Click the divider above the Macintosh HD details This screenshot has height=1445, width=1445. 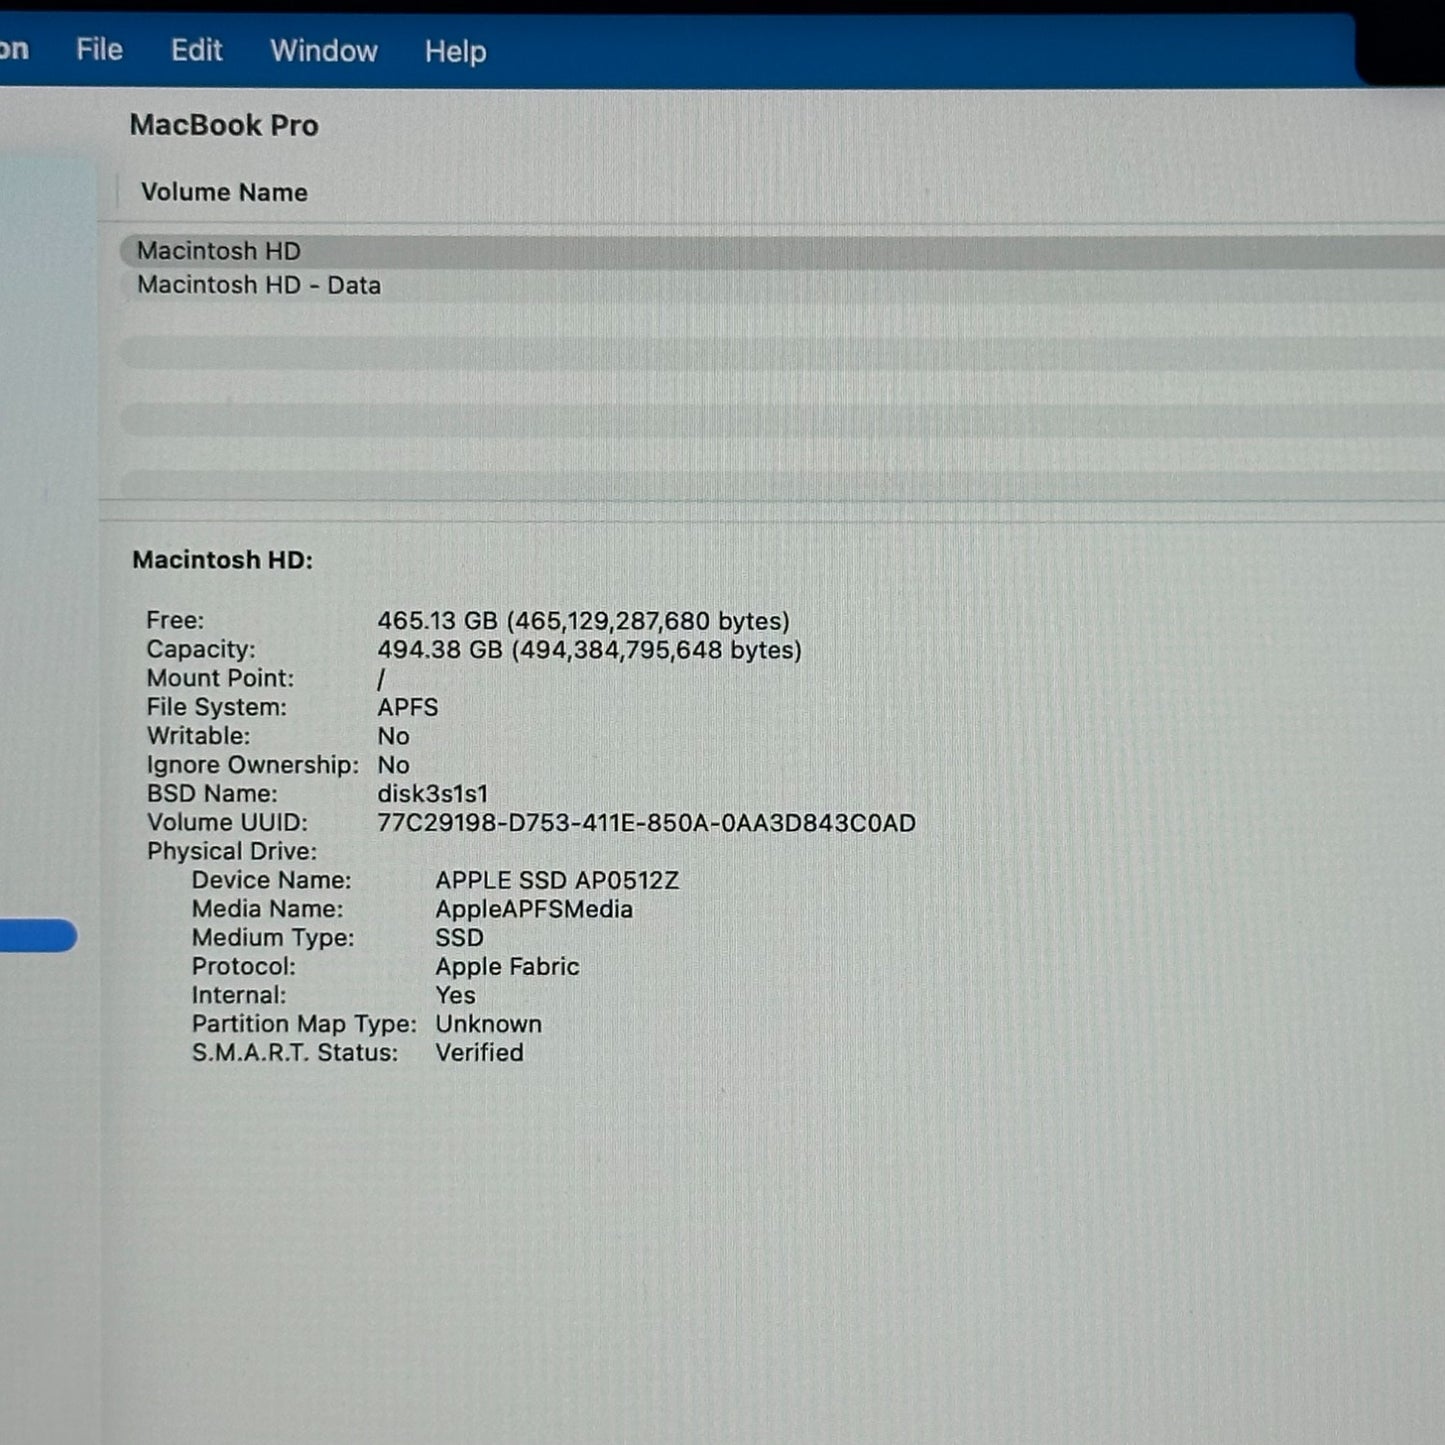(770, 510)
